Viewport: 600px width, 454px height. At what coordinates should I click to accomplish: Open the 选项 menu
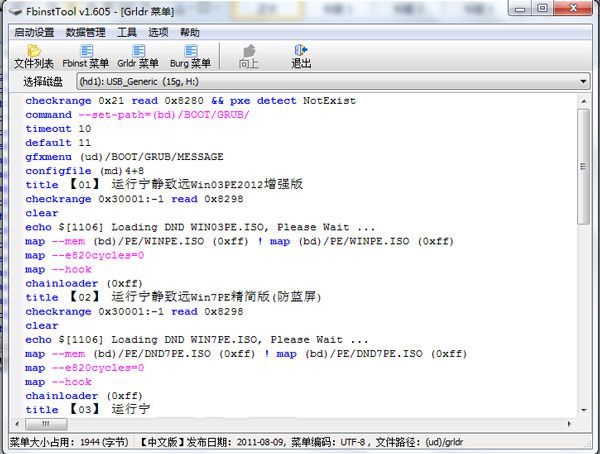tap(158, 32)
